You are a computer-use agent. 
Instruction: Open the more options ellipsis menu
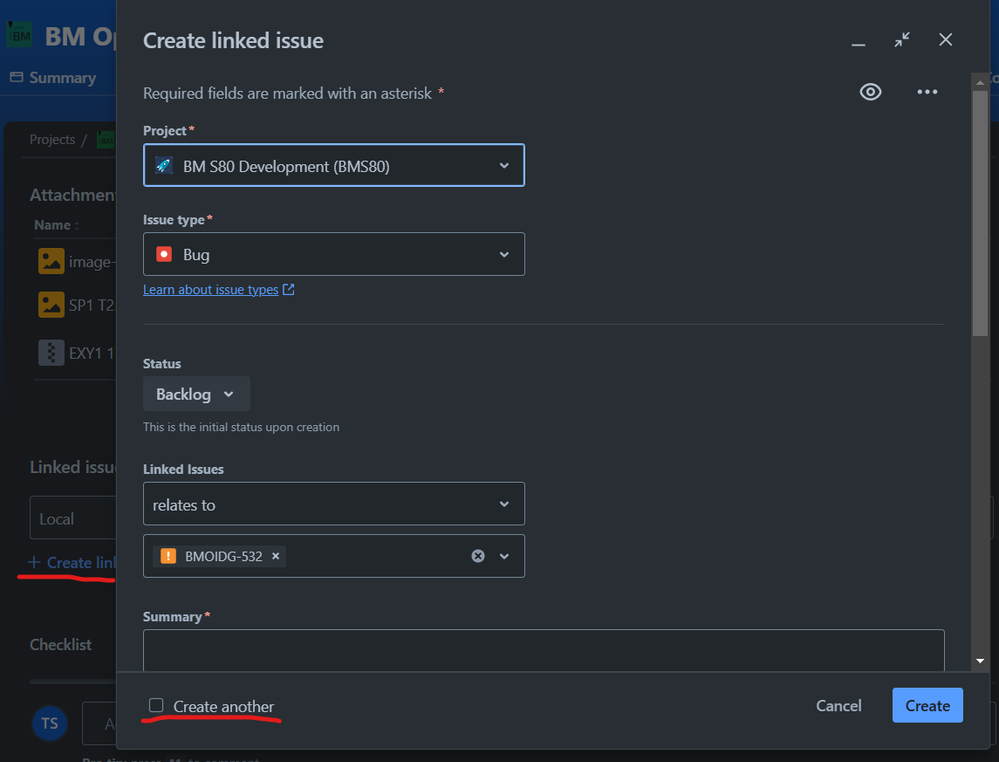click(x=926, y=91)
